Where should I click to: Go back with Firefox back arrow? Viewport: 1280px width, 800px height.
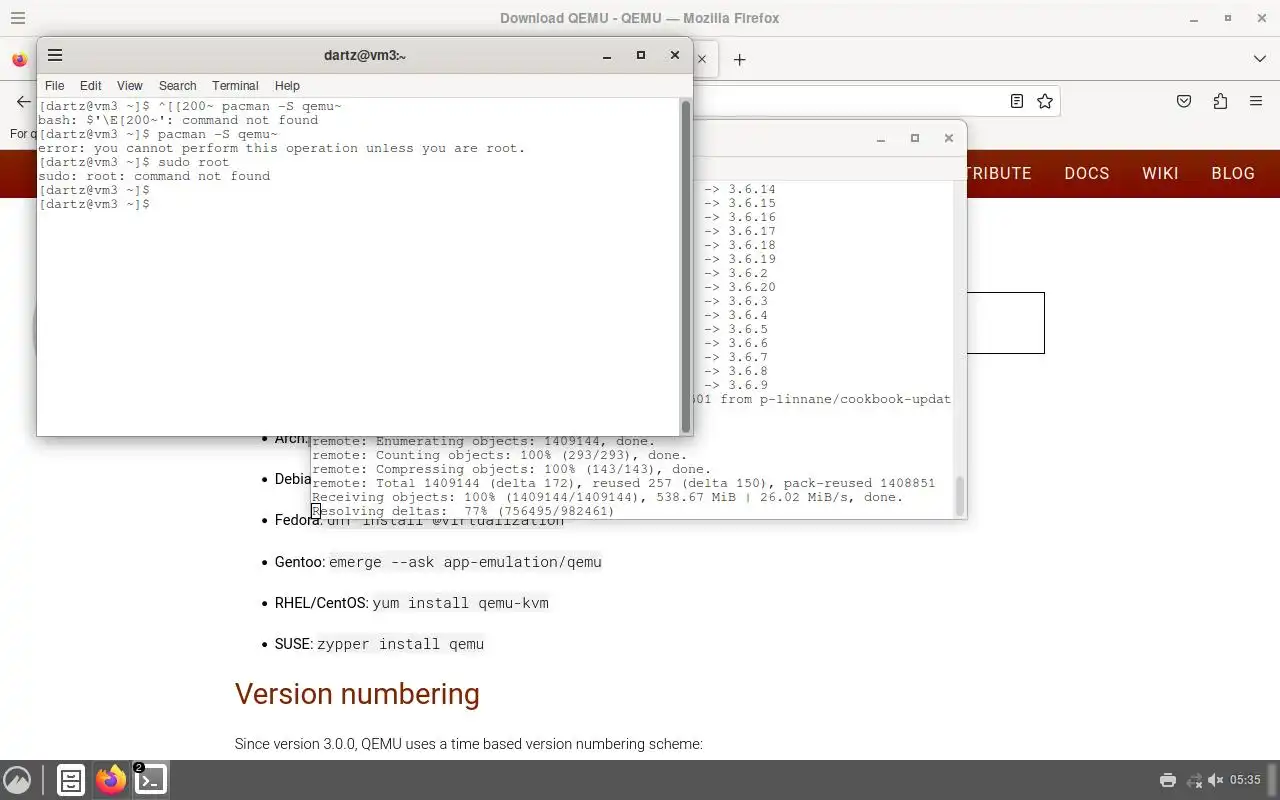(23, 101)
